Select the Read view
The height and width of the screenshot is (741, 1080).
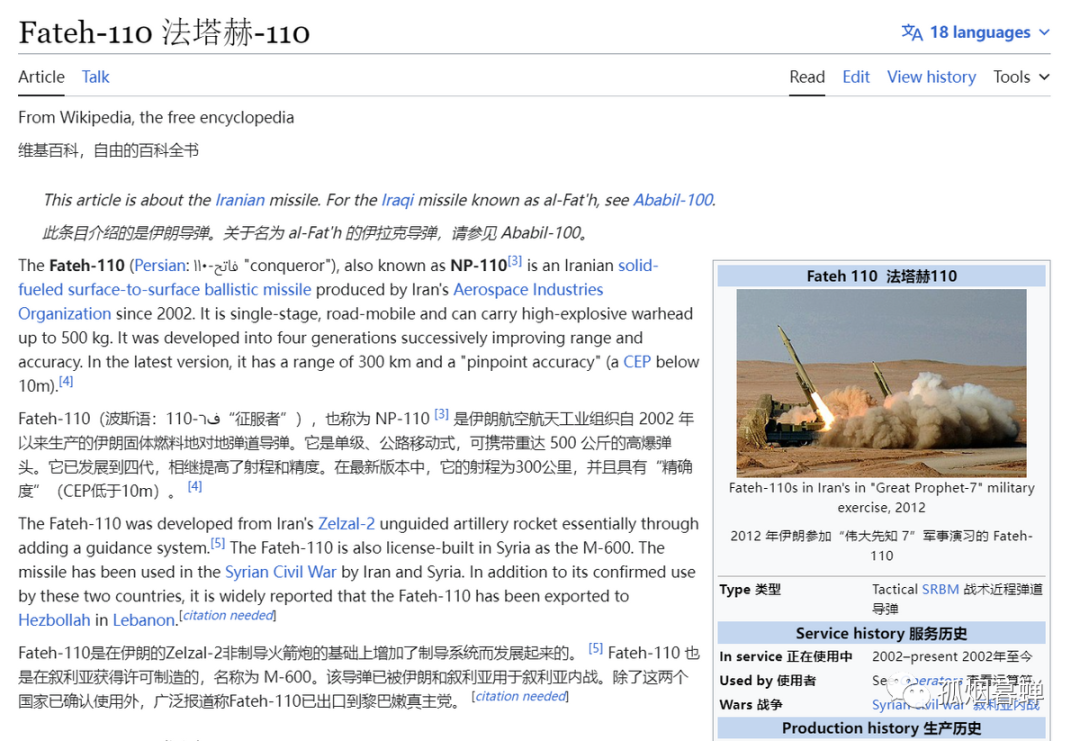[x=807, y=77]
